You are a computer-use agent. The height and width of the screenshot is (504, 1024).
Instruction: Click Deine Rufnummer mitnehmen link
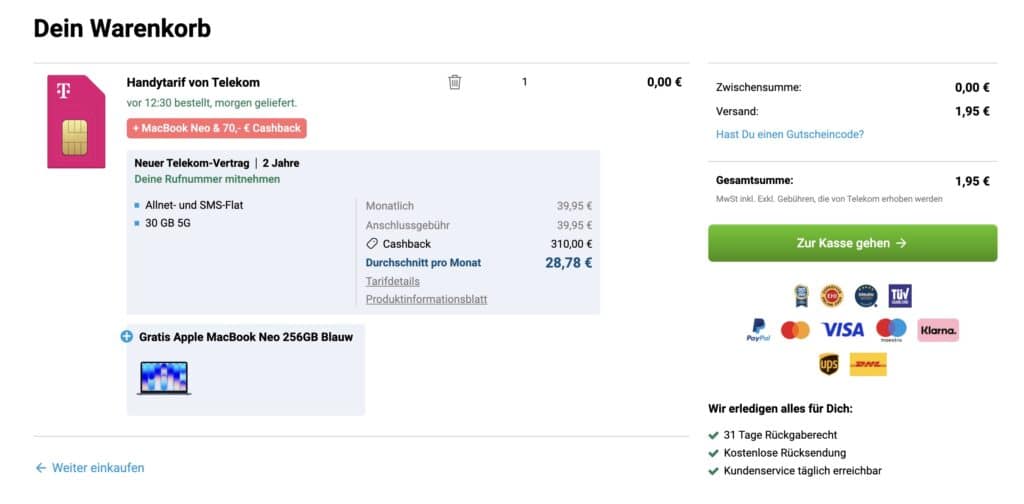coord(207,179)
